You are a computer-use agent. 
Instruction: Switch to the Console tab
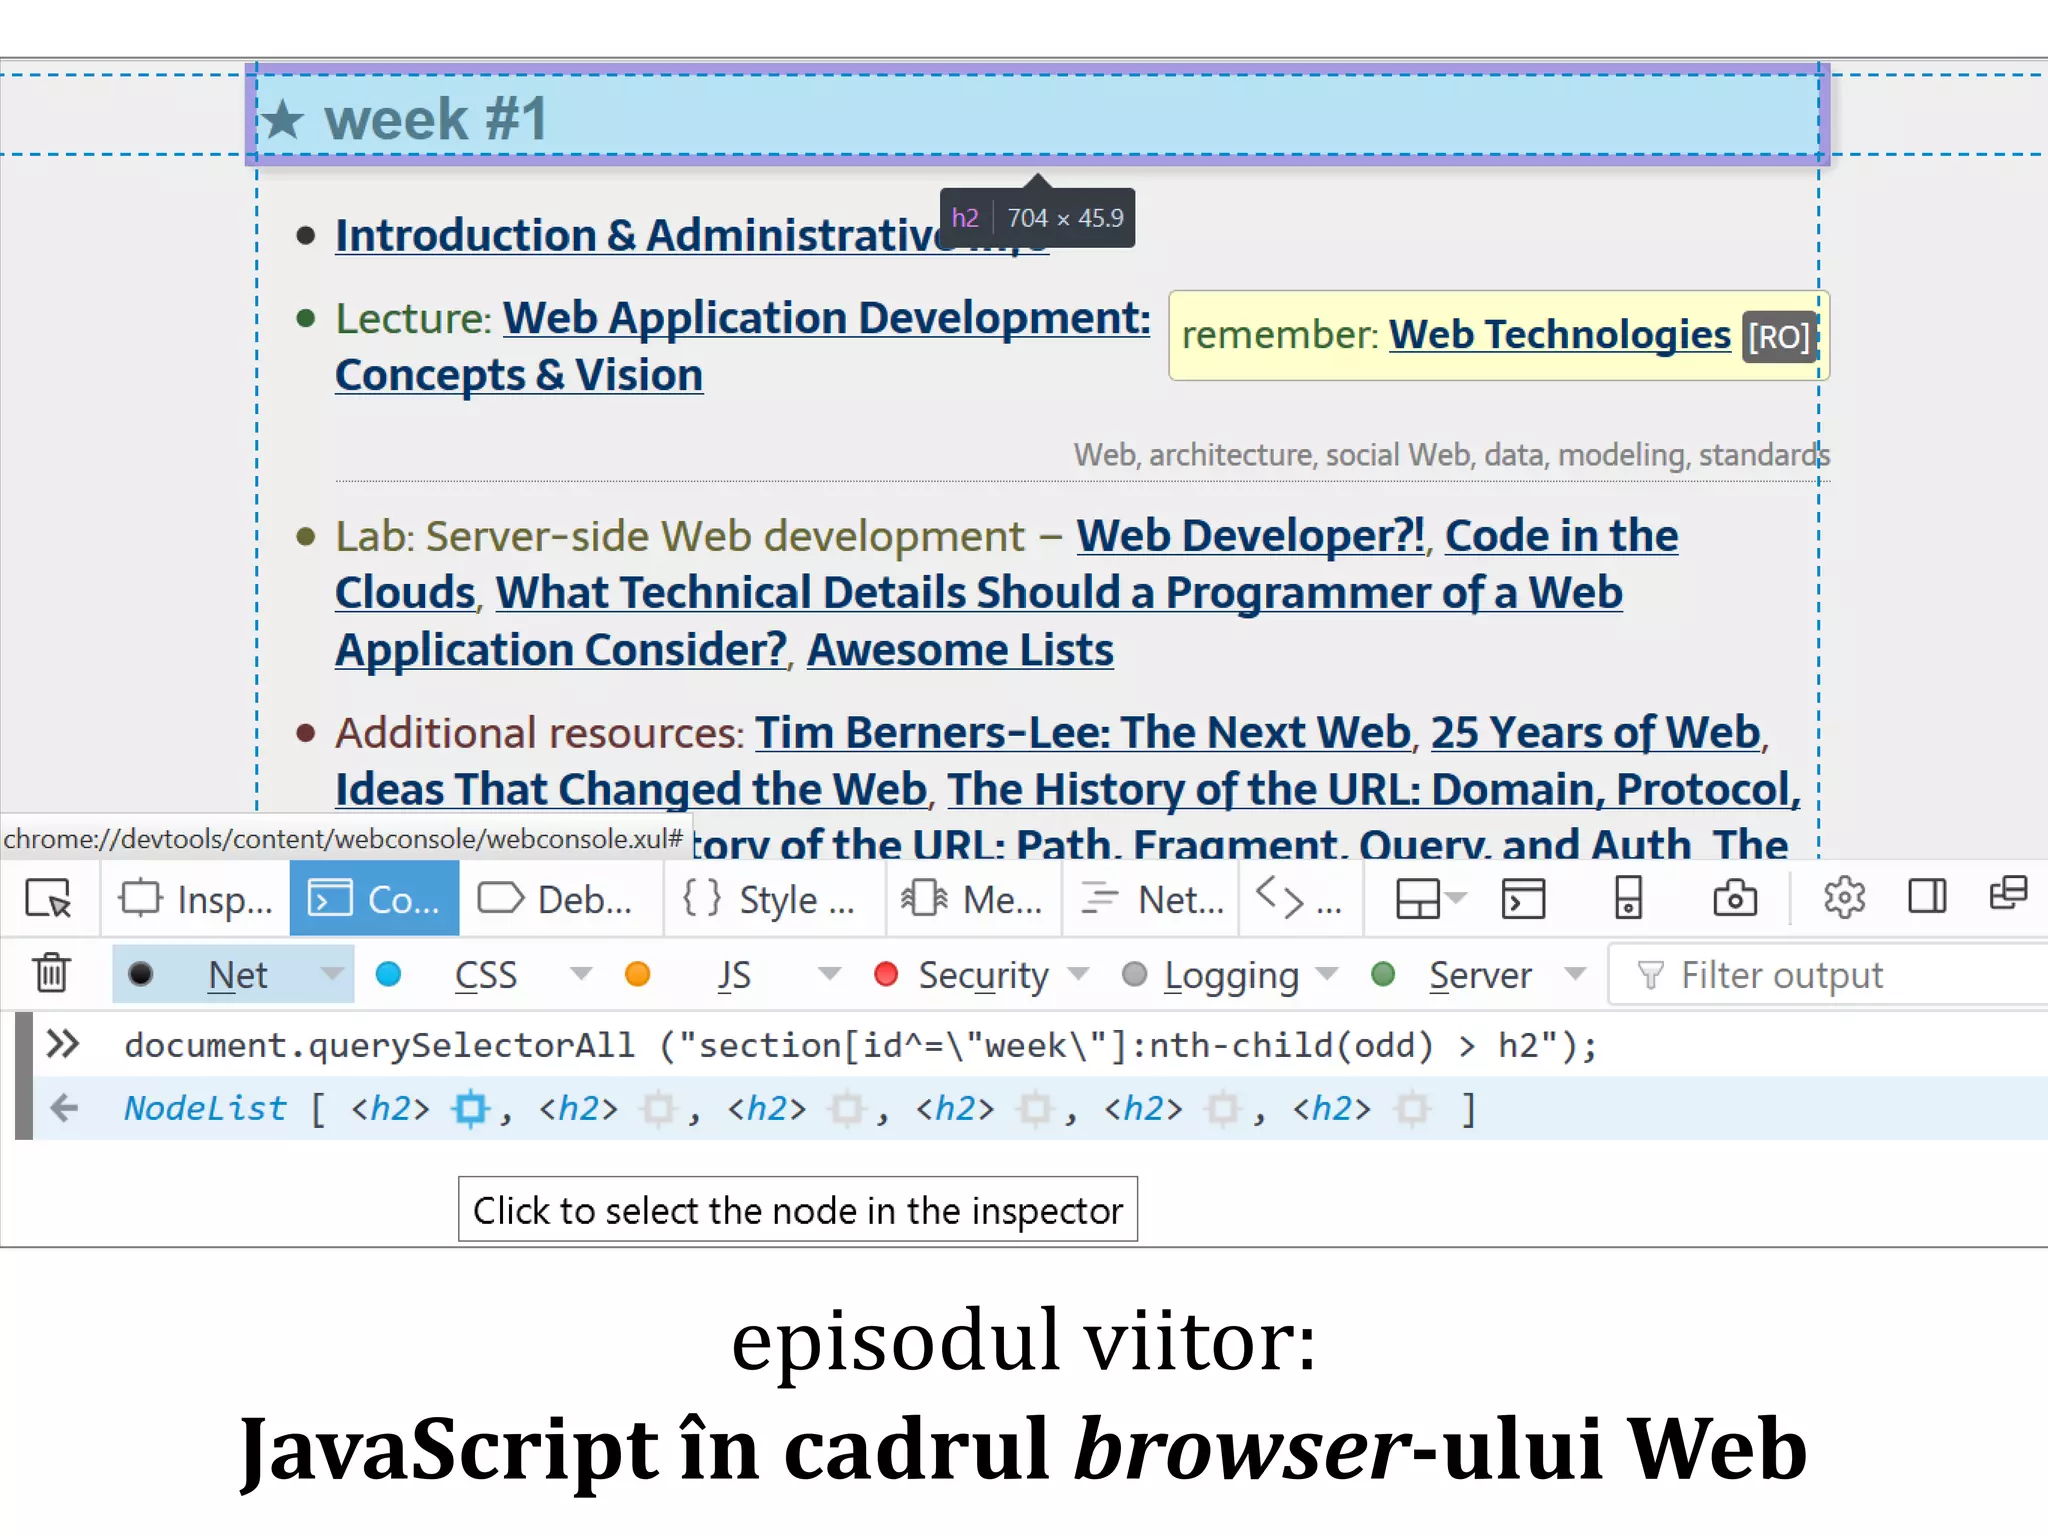375,898
